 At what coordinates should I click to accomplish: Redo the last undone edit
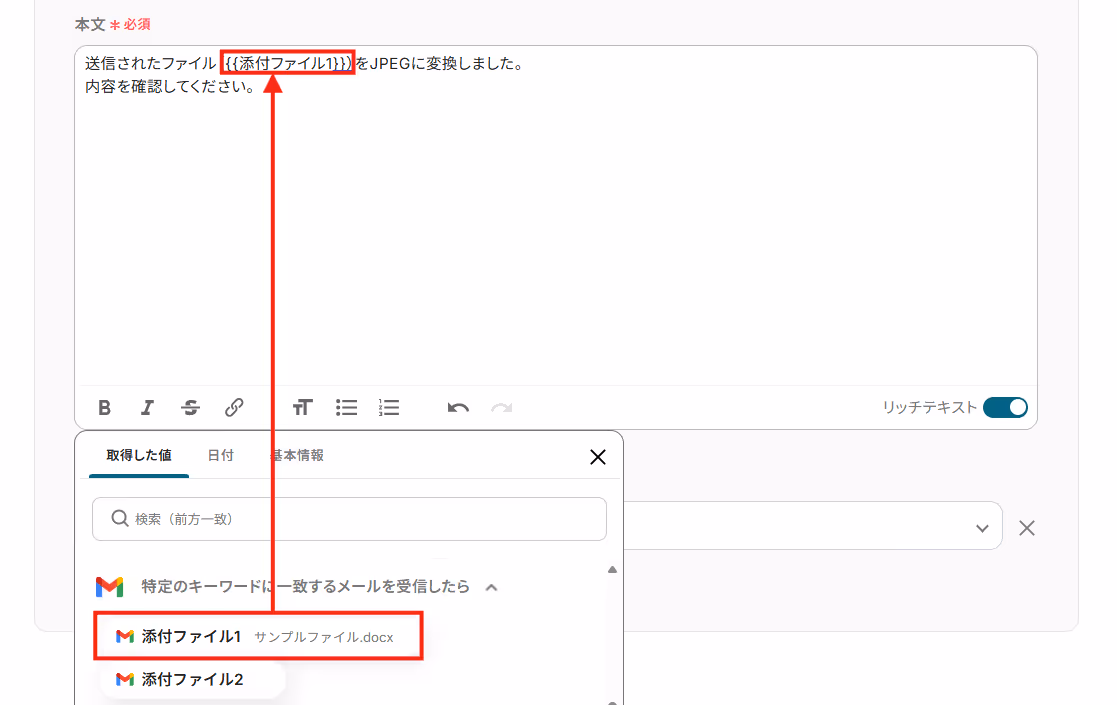point(502,407)
